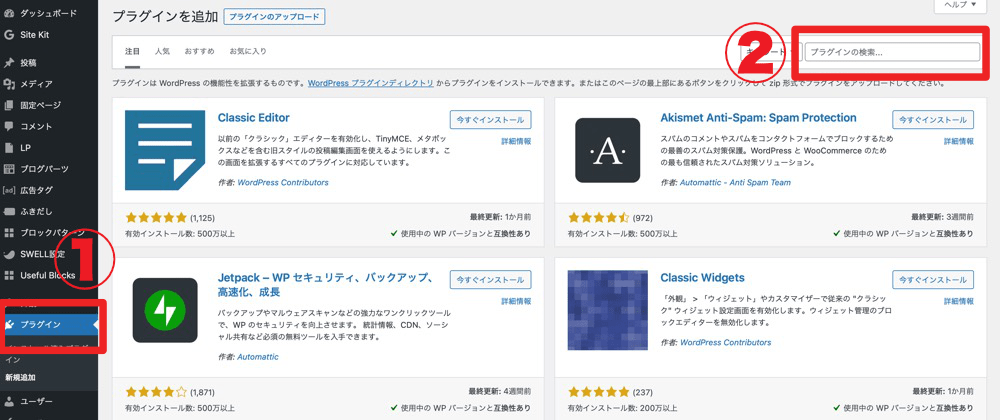
Task: Click the プラグインのアップロード button
Action: coord(274,17)
